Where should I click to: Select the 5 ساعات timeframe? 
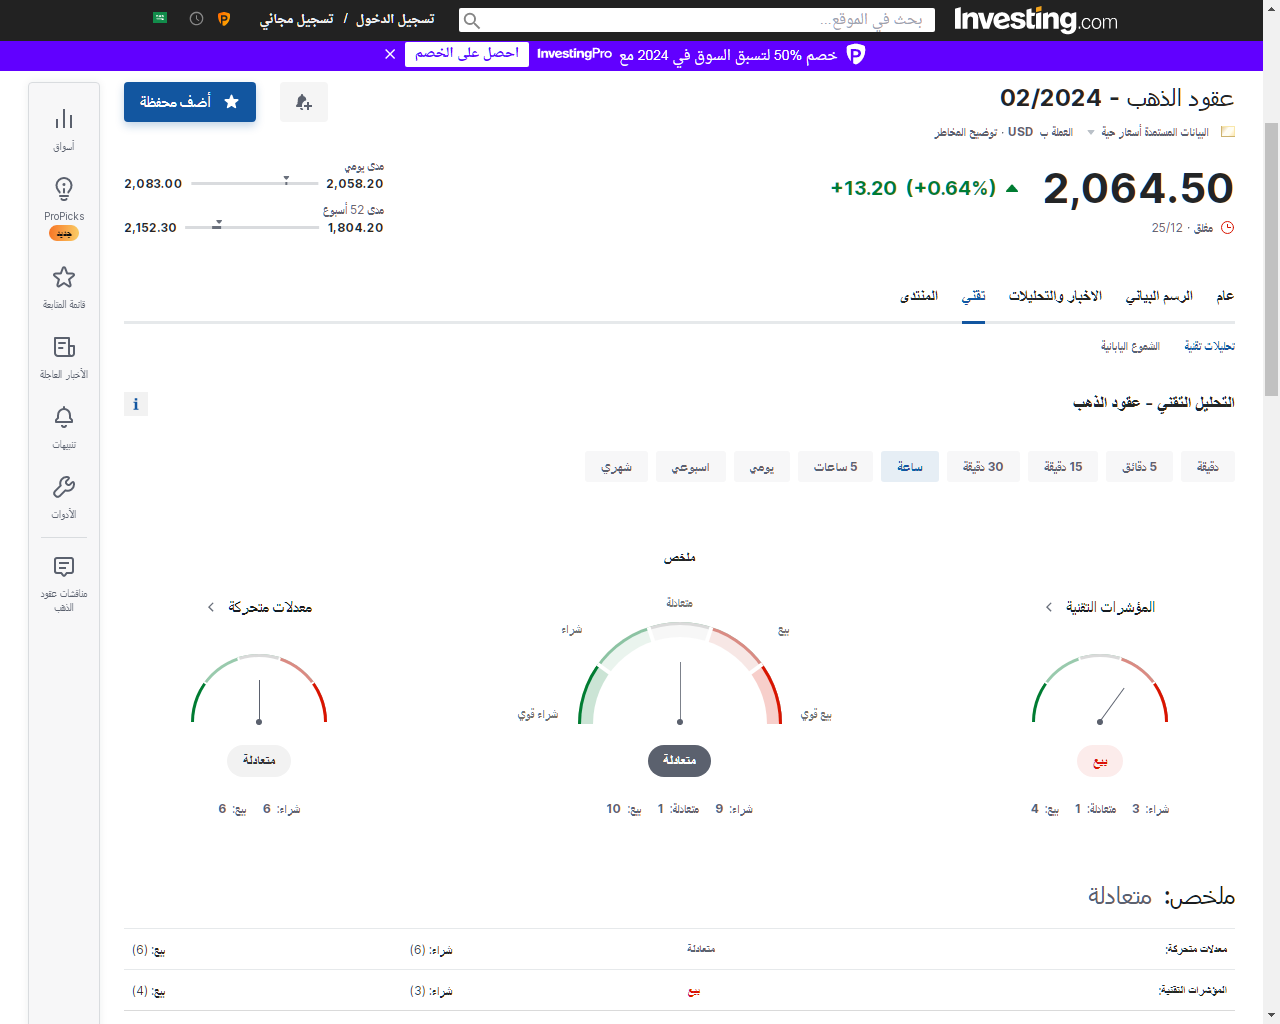point(835,467)
